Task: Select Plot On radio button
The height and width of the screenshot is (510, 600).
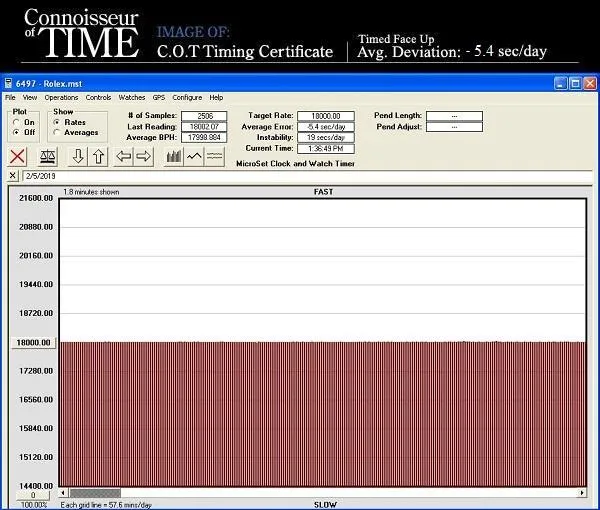Action: point(16,122)
